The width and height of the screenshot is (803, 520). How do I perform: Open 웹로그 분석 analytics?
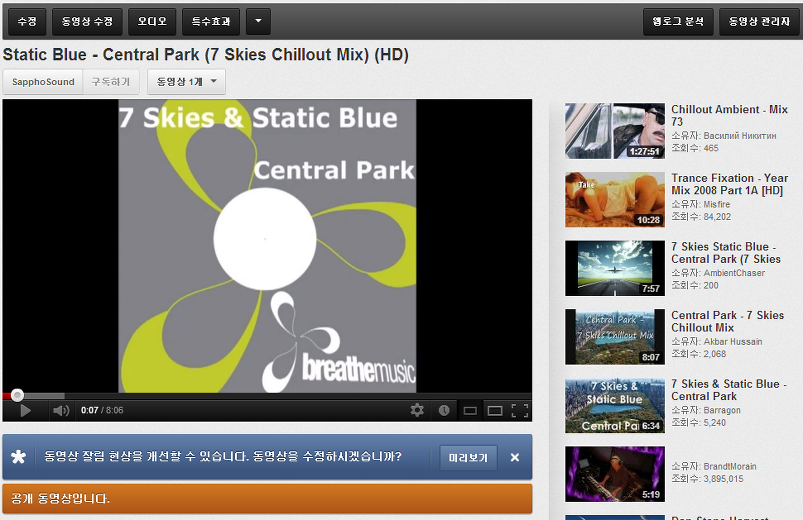678,22
